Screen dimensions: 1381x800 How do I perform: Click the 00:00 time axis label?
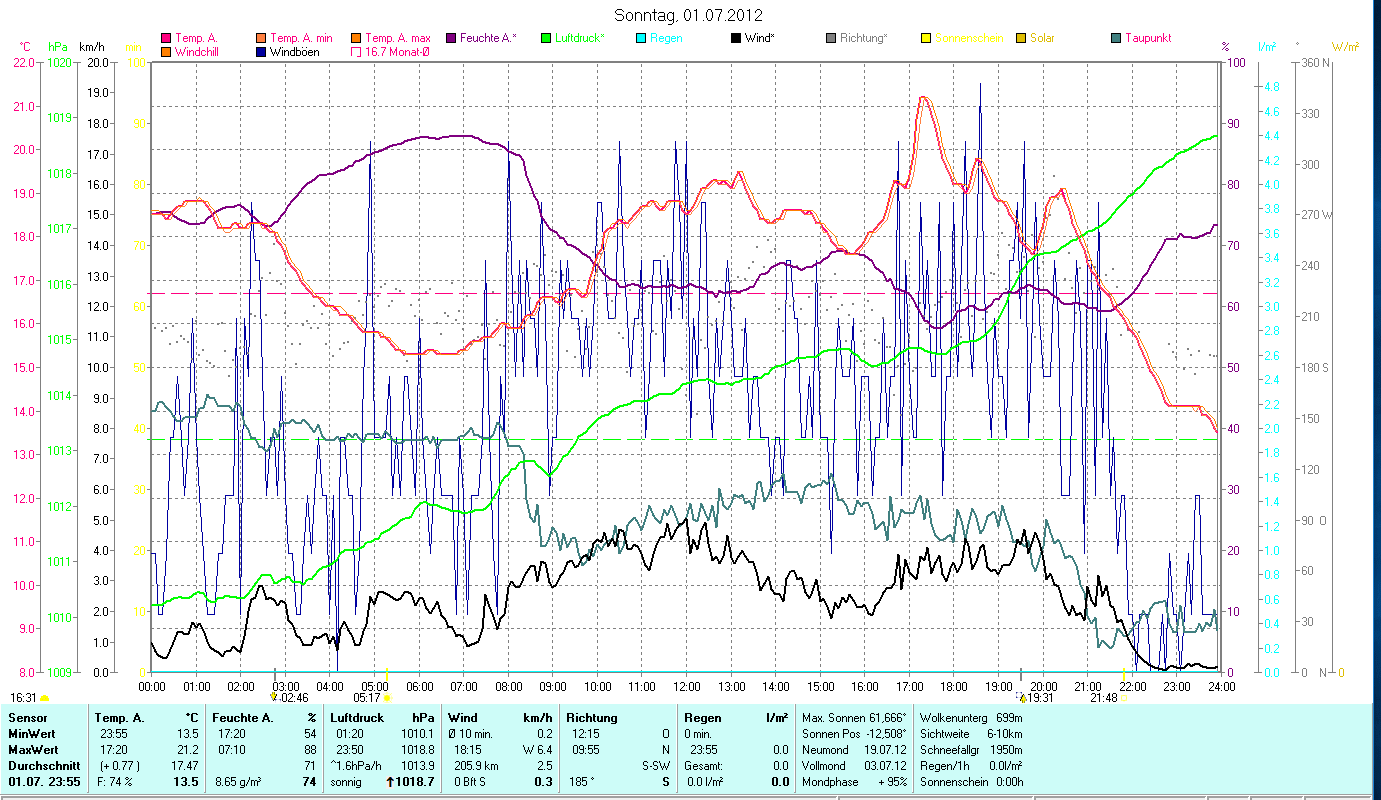point(152,686)
